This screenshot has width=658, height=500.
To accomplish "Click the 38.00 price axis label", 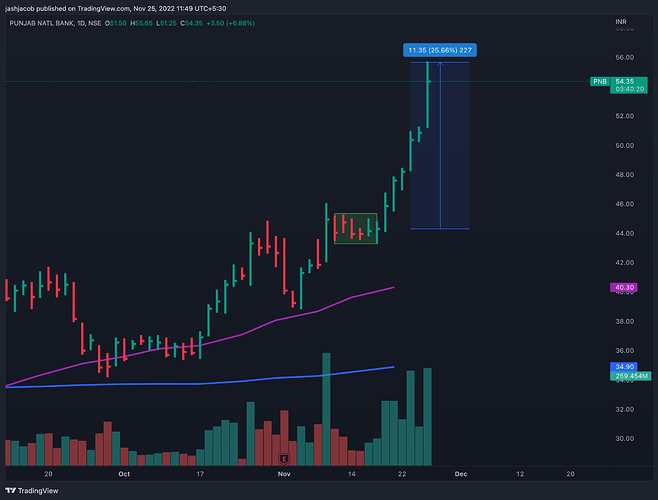I will 624,322.
